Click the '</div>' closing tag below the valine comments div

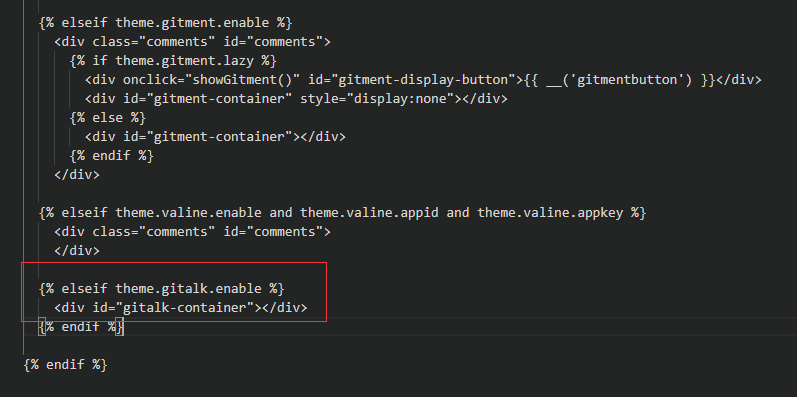point(77,251)
